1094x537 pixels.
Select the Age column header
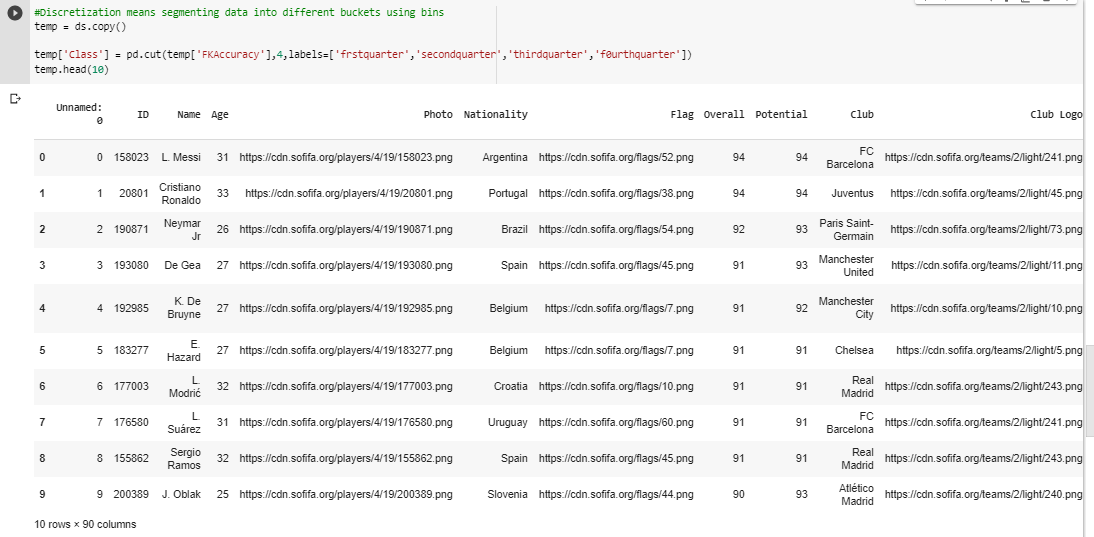coord(220,114)
